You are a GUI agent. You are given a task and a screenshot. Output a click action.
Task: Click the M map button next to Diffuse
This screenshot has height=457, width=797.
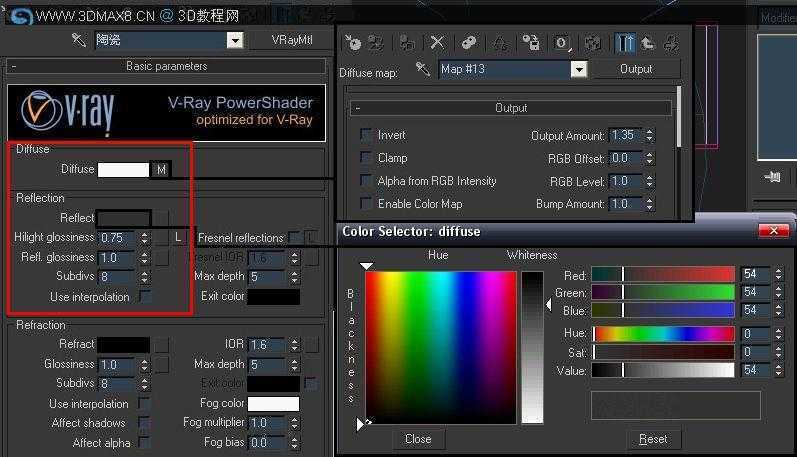[162, 169]
